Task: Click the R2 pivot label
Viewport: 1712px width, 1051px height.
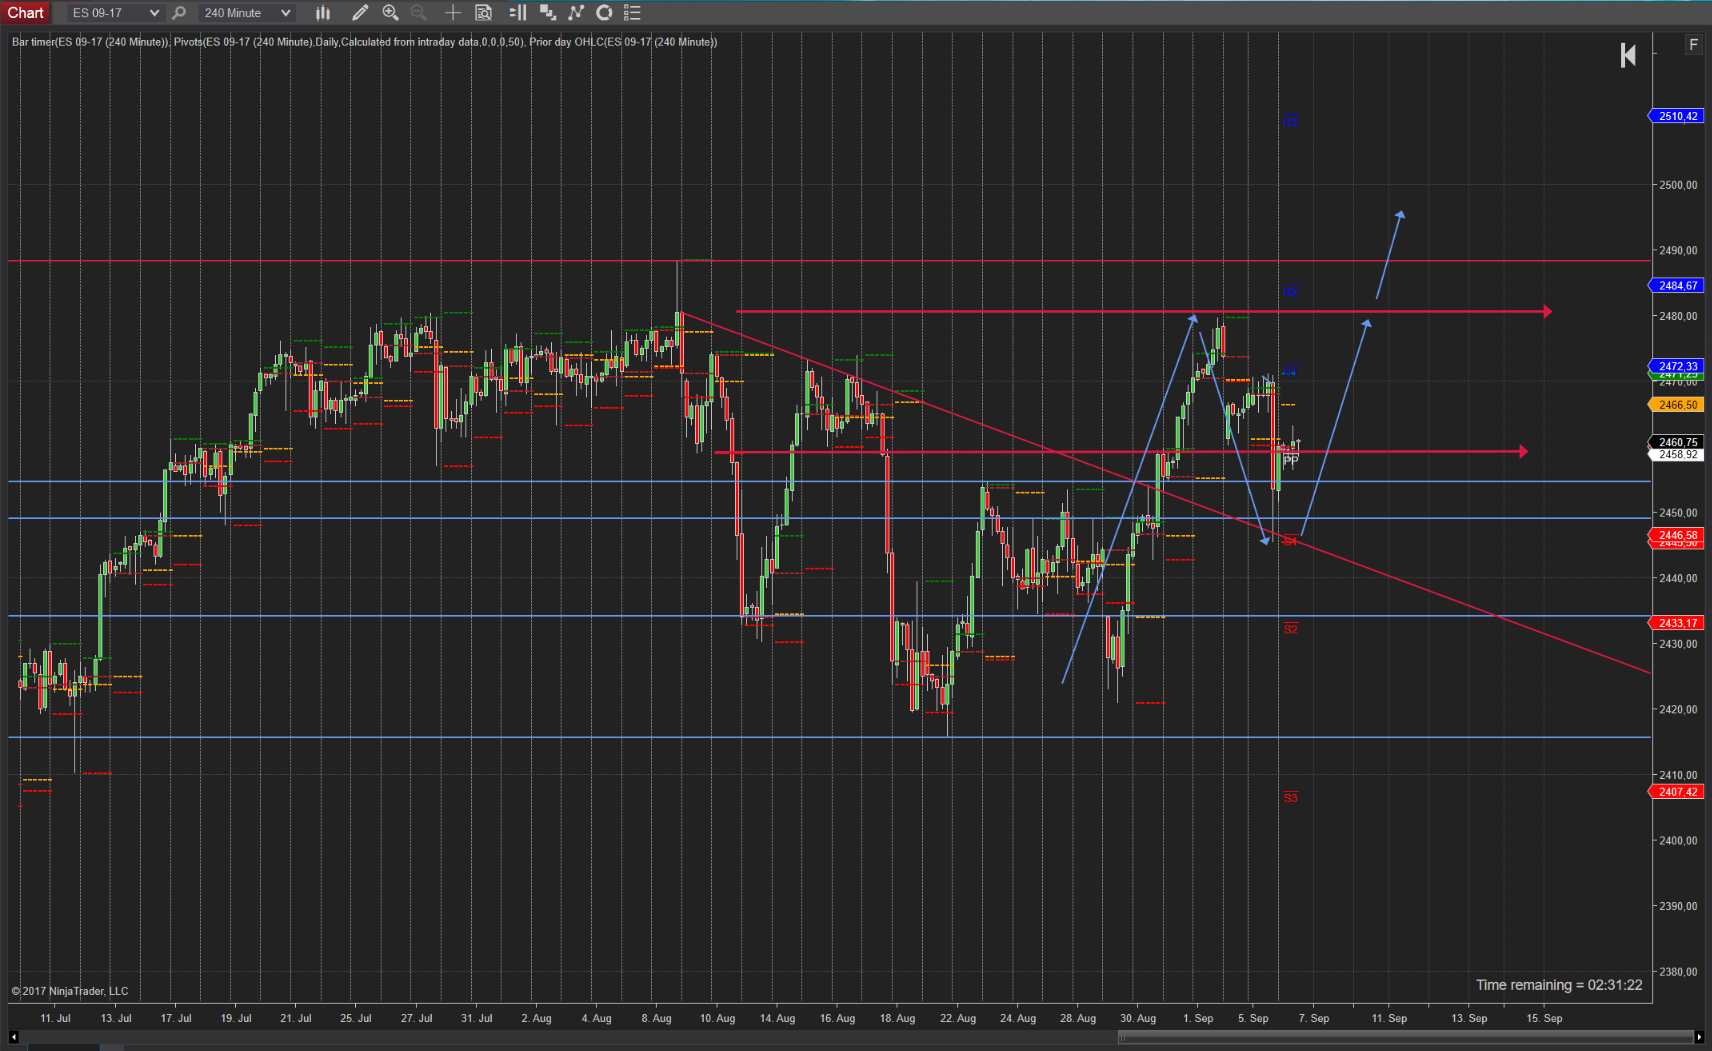Action: coord(1291,291)
